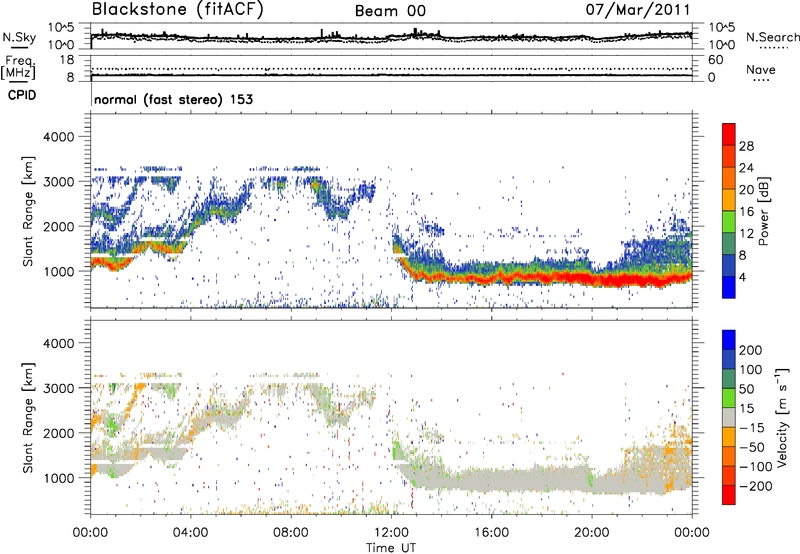Click the 4000 tick on velocity panel
The image size is (800, 554).
58,343
